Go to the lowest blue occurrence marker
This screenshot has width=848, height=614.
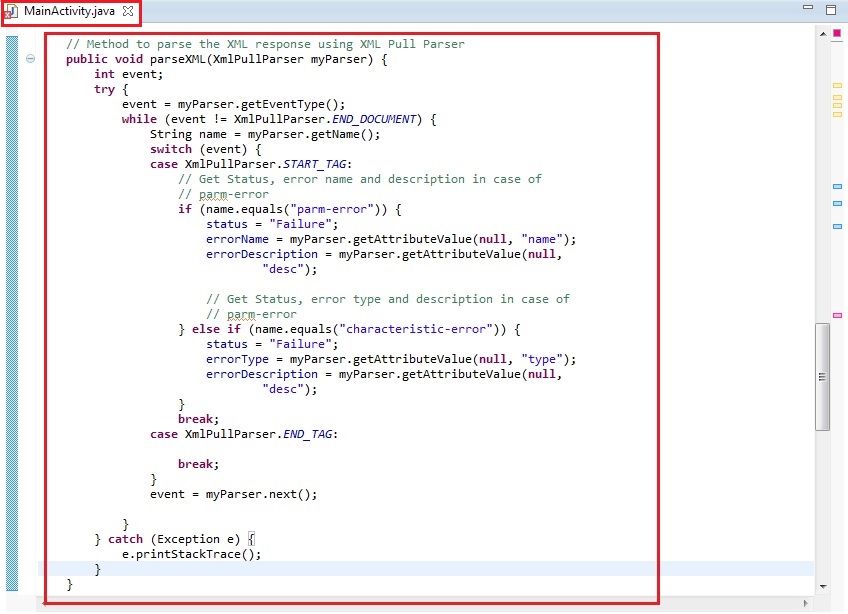(837, 227)
